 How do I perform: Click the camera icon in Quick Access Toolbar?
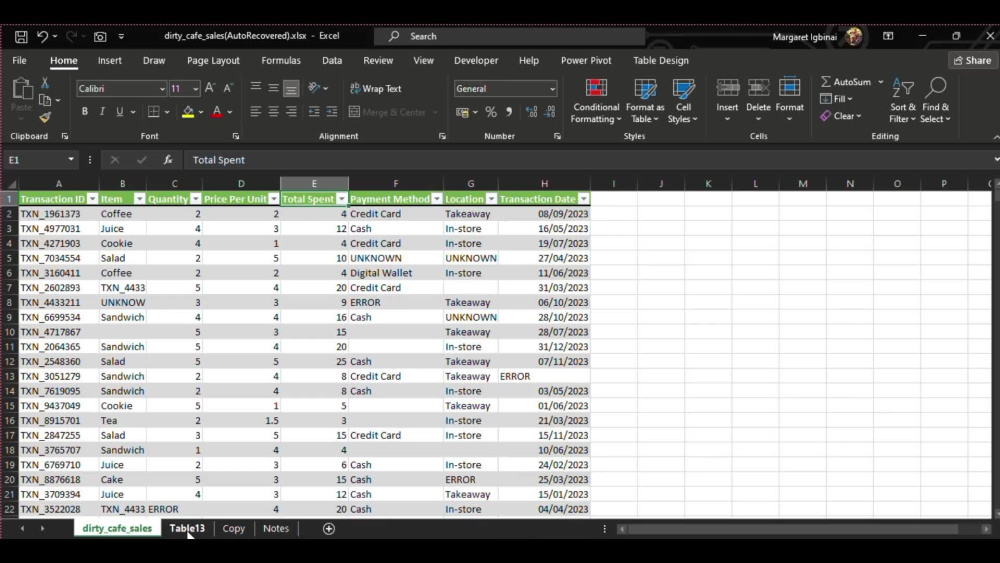[x=100, y=36]
